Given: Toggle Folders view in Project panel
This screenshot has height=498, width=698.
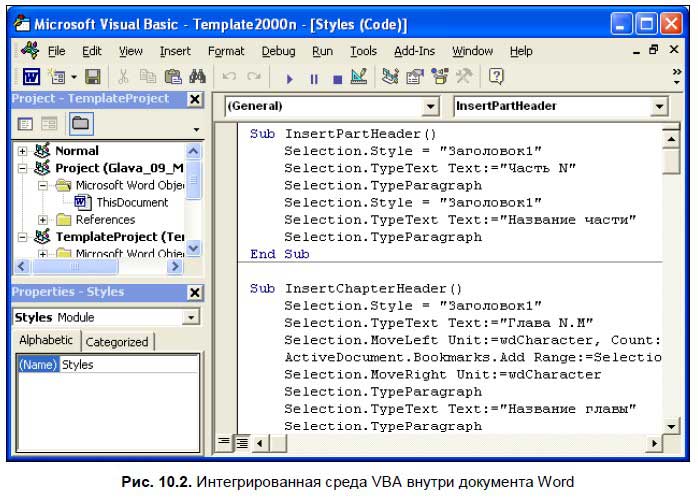Looking at the screenshot, I should 79,123.
